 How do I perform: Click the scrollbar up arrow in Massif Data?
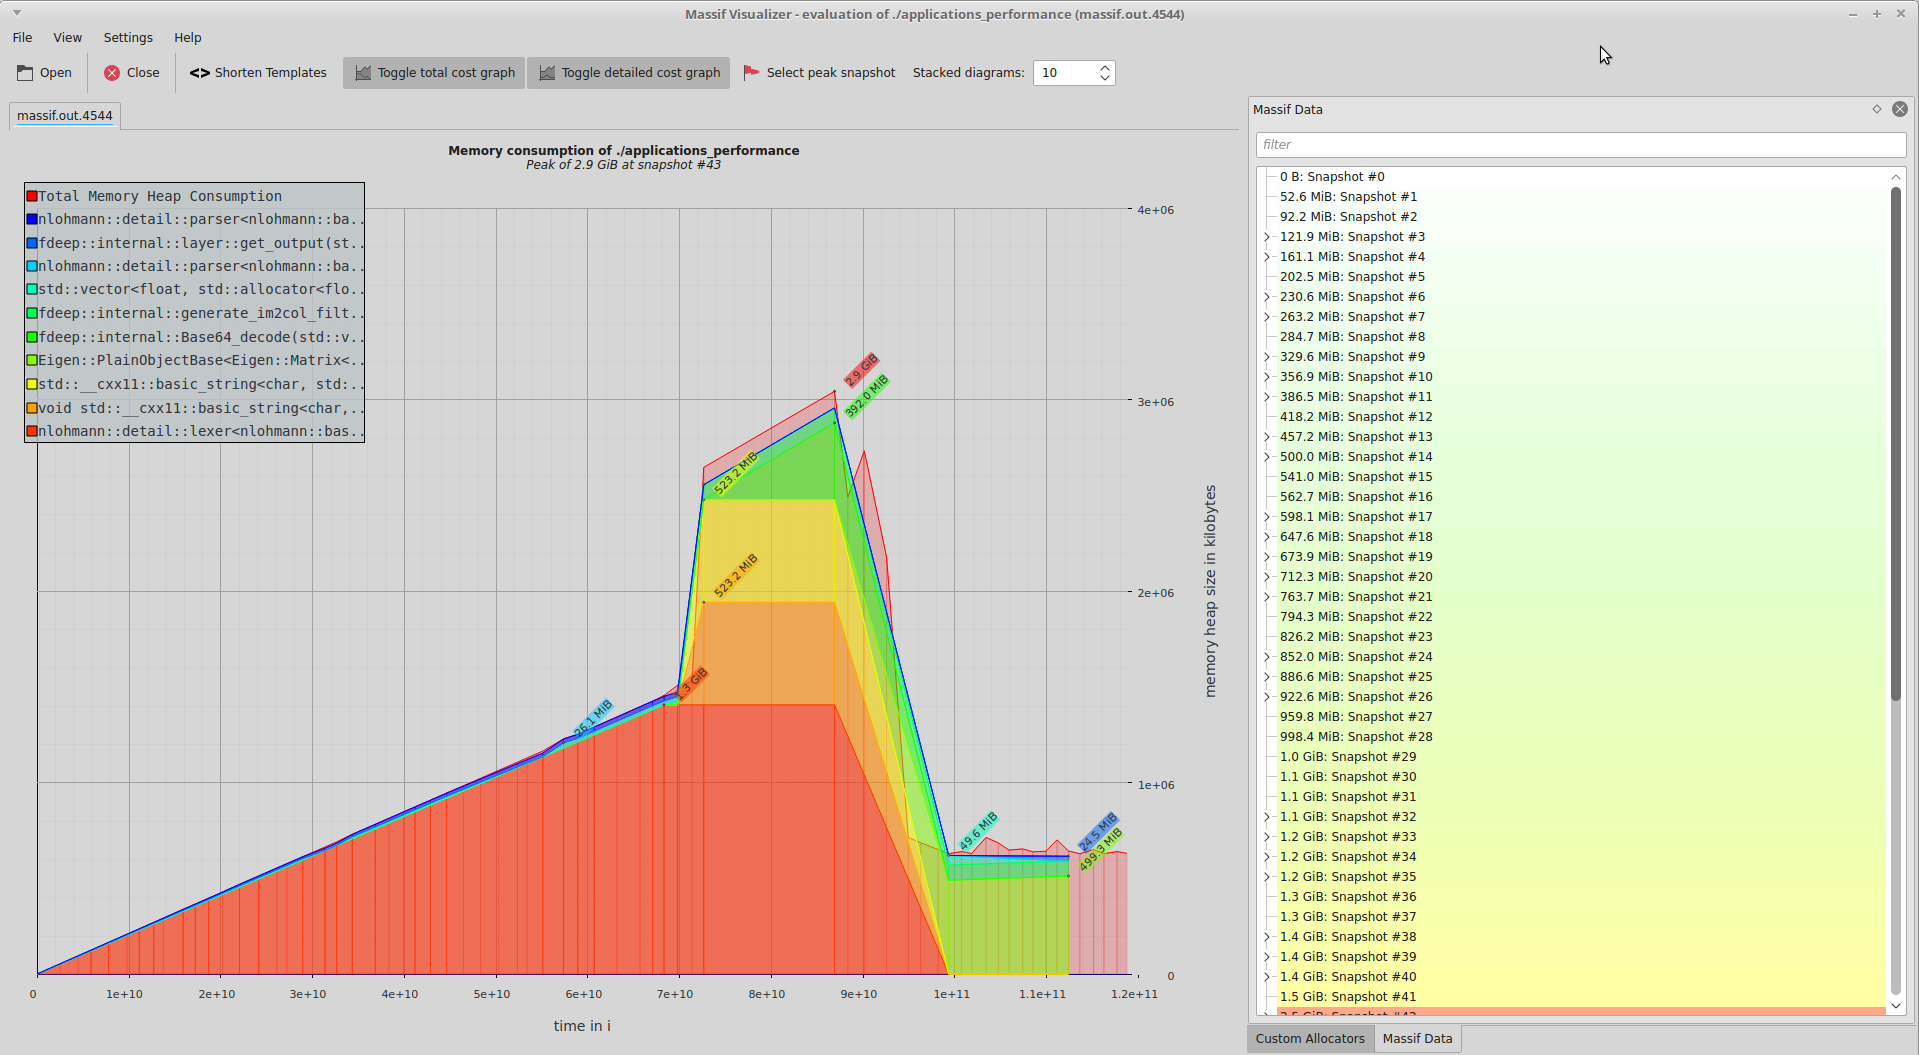[1895, 177]
